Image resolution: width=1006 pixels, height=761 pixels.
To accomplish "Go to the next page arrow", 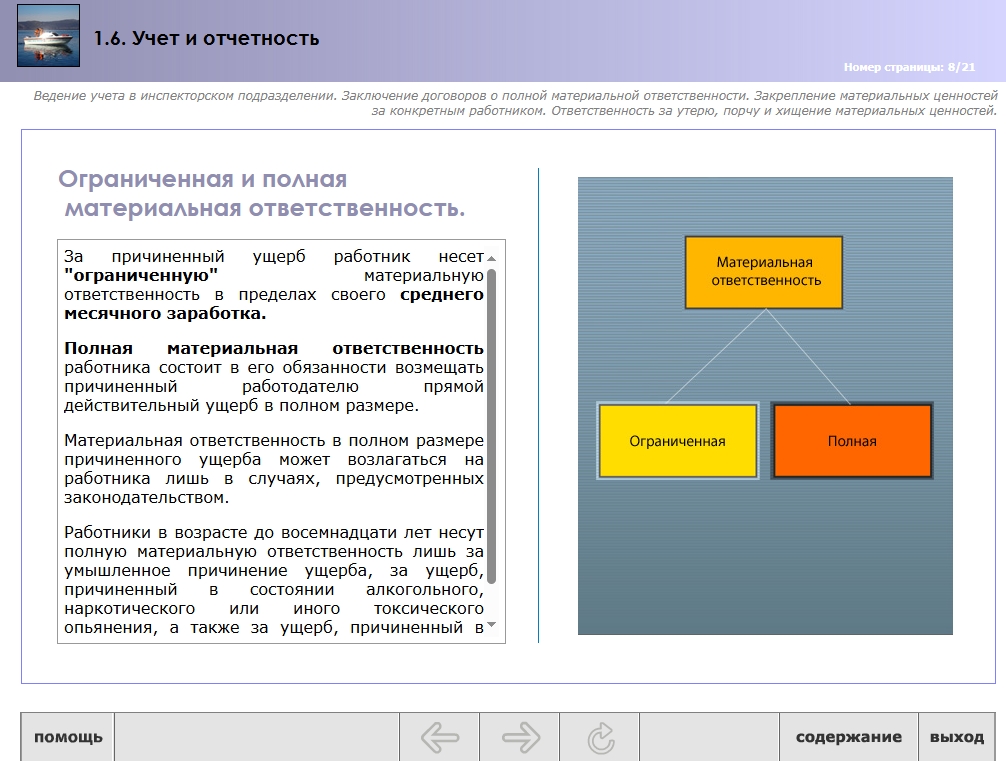I will 520,737.
